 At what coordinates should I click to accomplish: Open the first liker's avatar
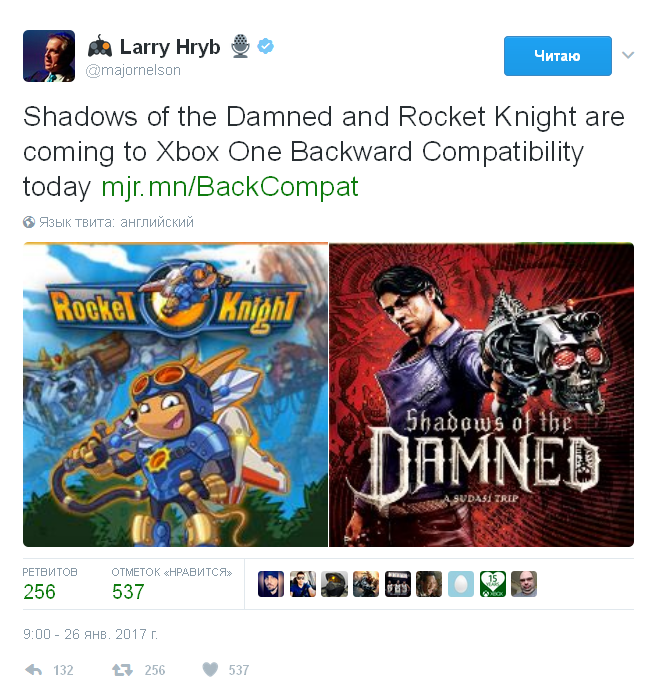click(271, 584)
